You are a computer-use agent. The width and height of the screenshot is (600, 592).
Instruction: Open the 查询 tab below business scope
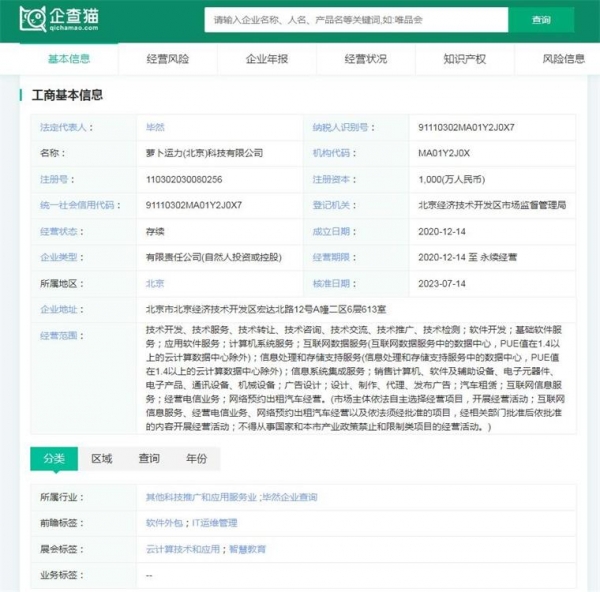[149, 459]
